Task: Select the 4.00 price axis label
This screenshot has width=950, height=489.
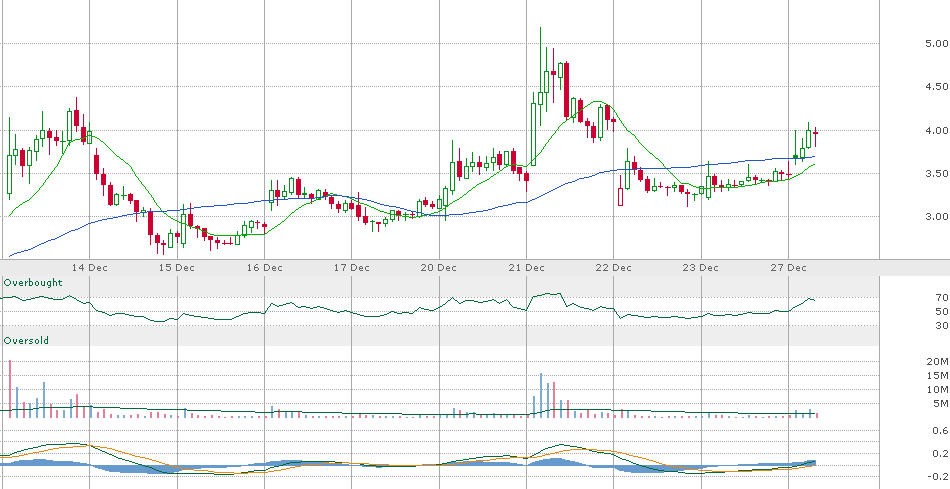Action: [x=937, y=130]
